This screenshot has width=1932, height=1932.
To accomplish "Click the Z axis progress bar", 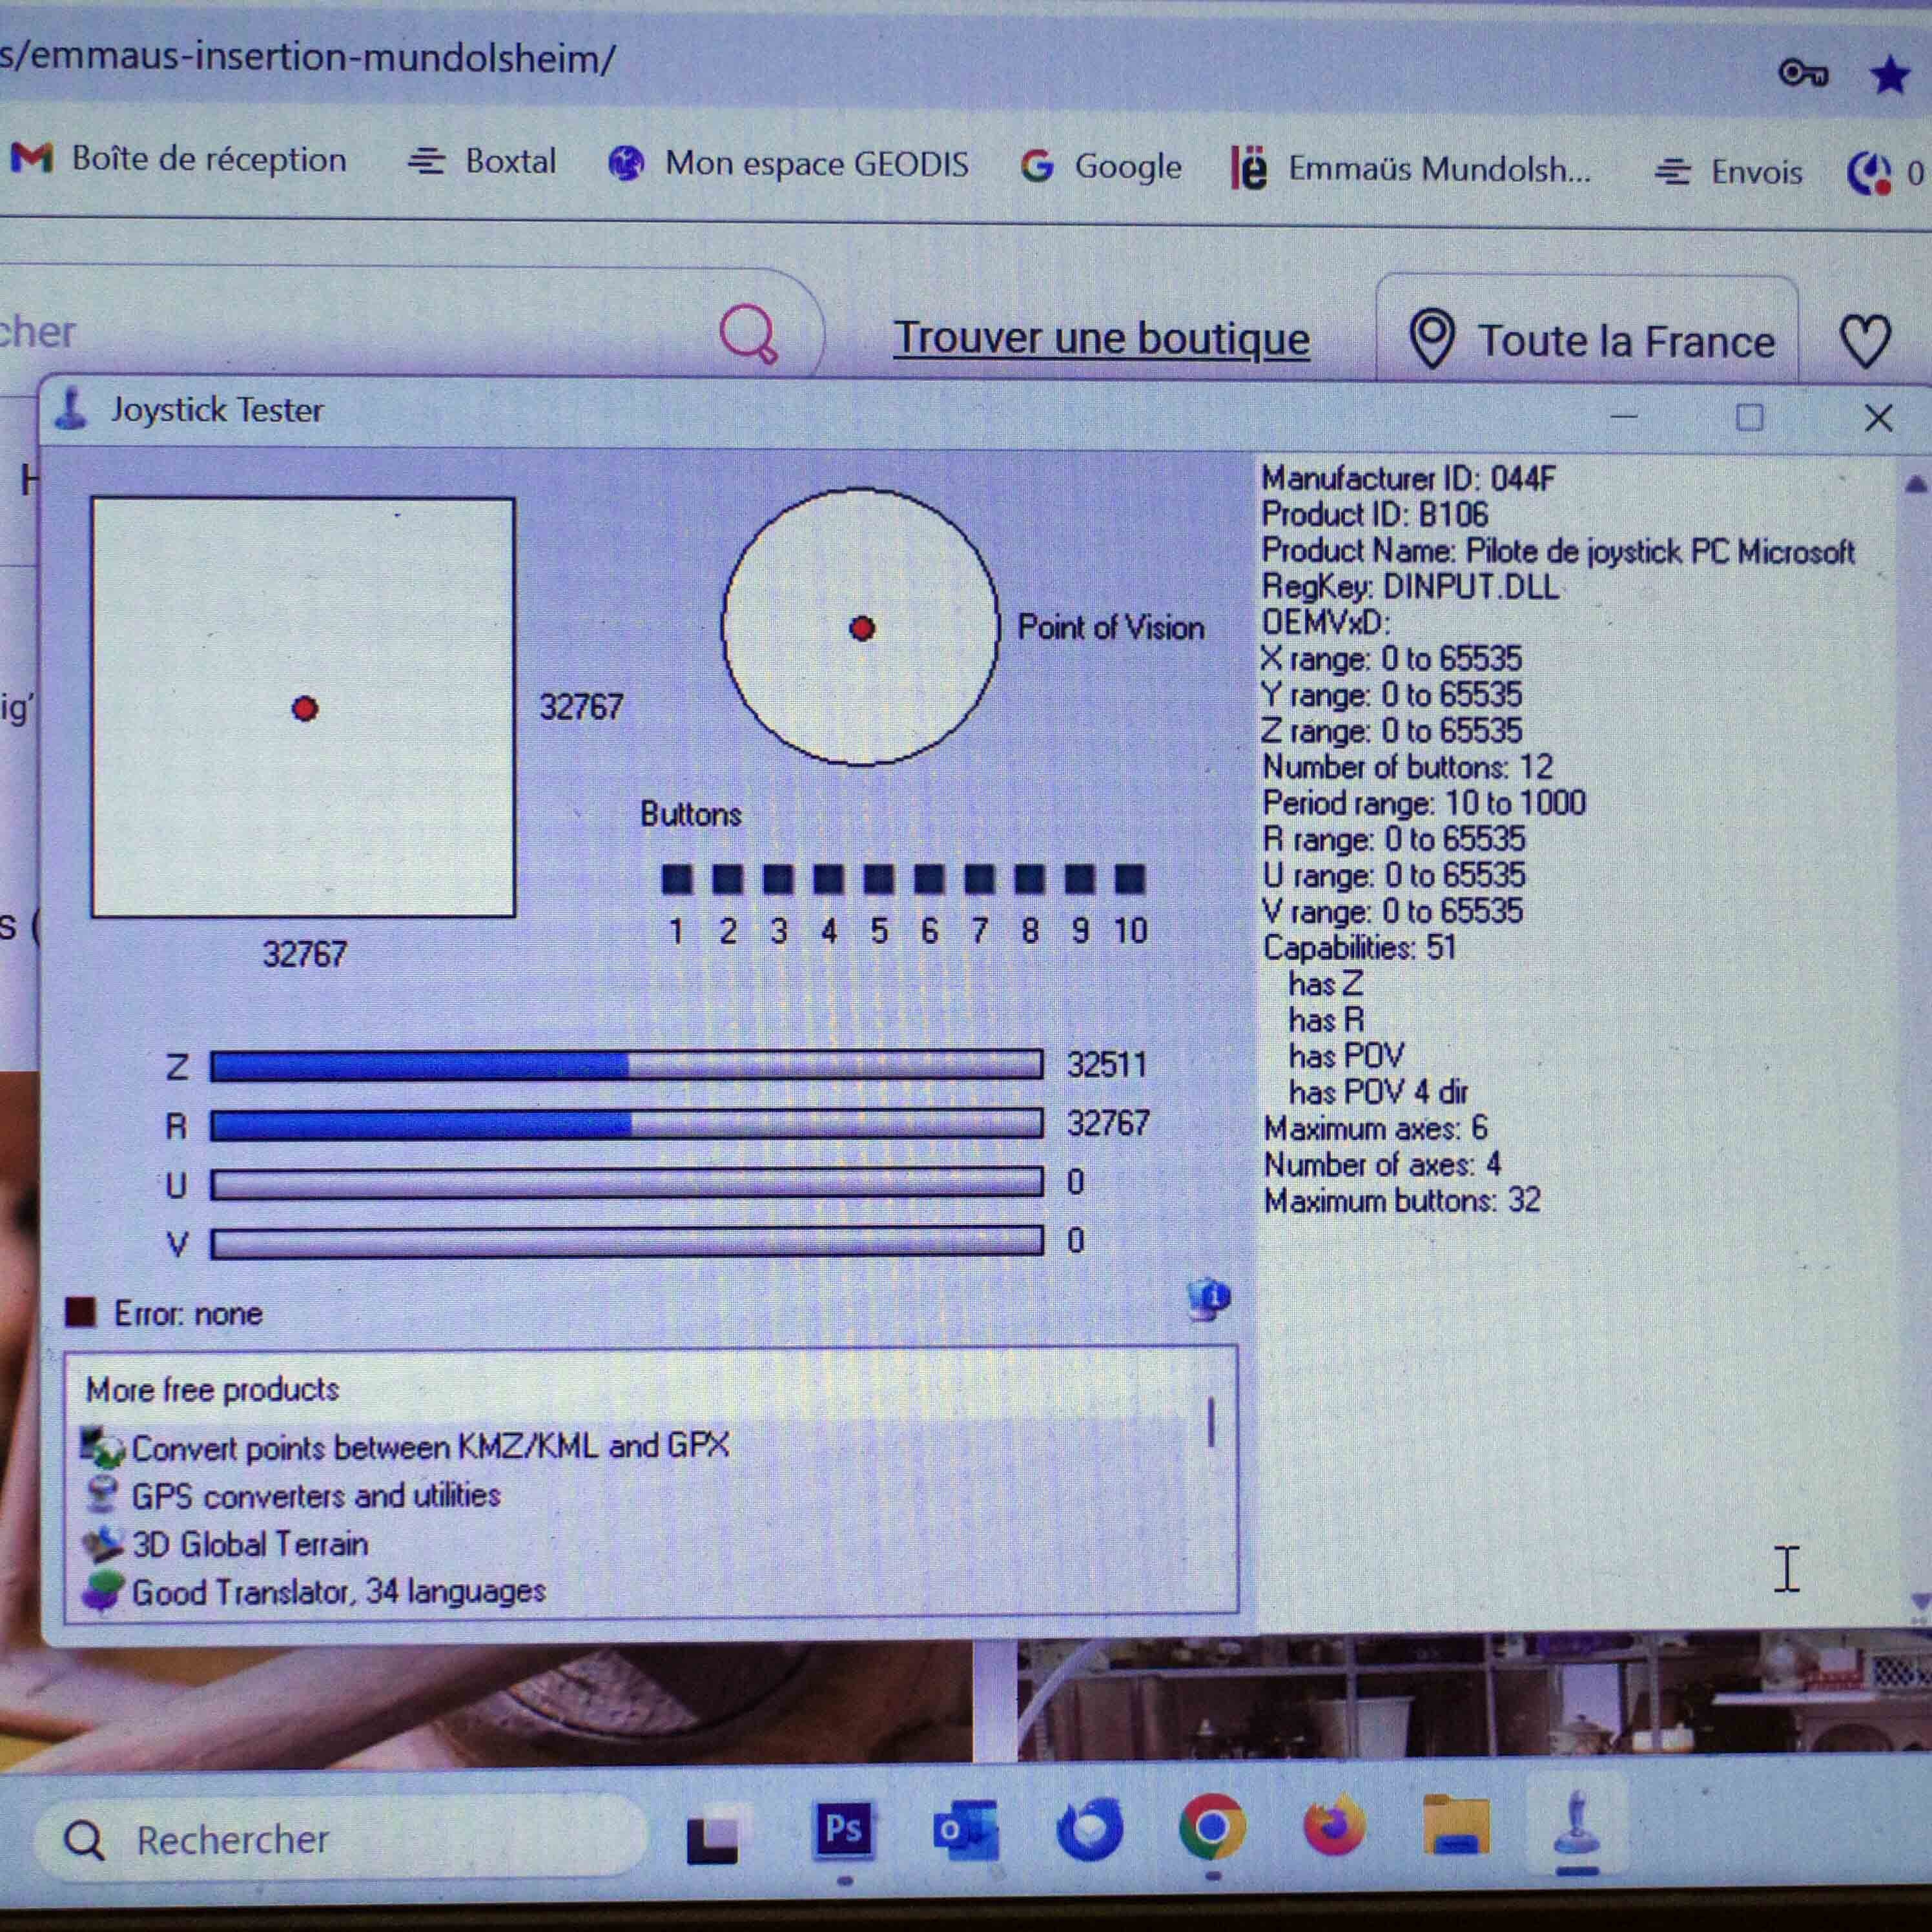I will point(627,1065).
